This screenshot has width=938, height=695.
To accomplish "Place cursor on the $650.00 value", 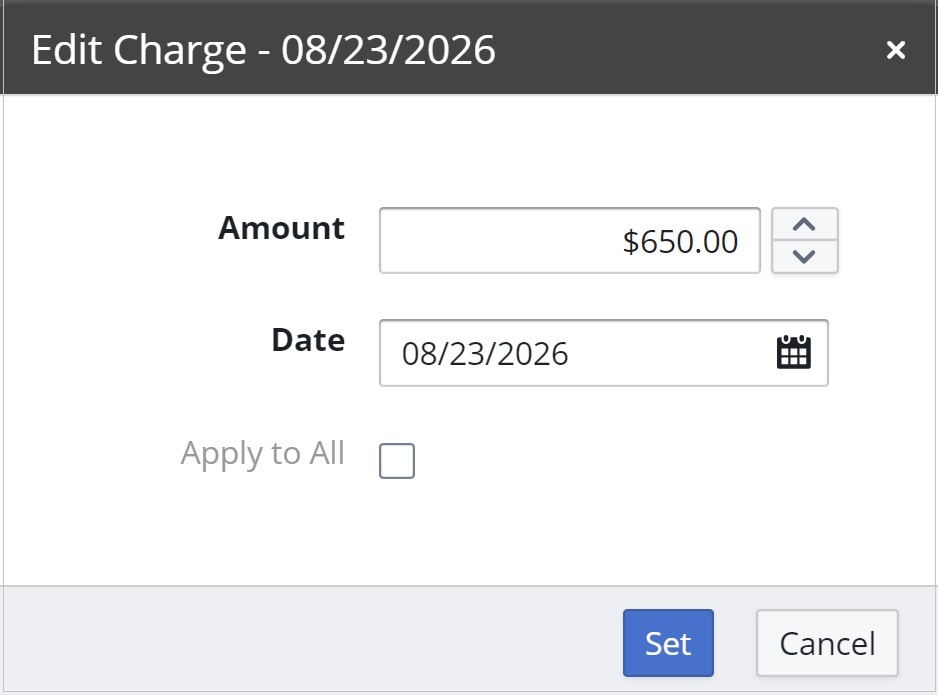I will (680, 242).
